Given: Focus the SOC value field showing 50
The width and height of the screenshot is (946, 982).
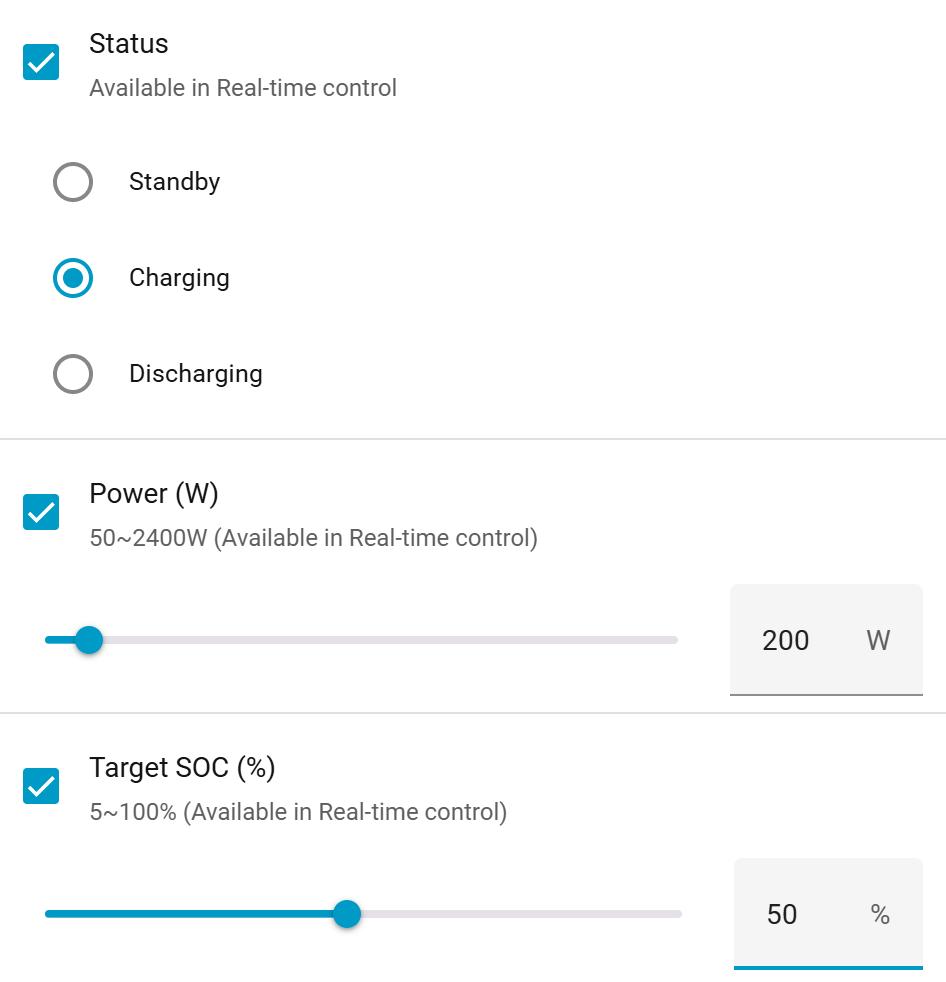Looking at the screenshot, I should (782, 914).
